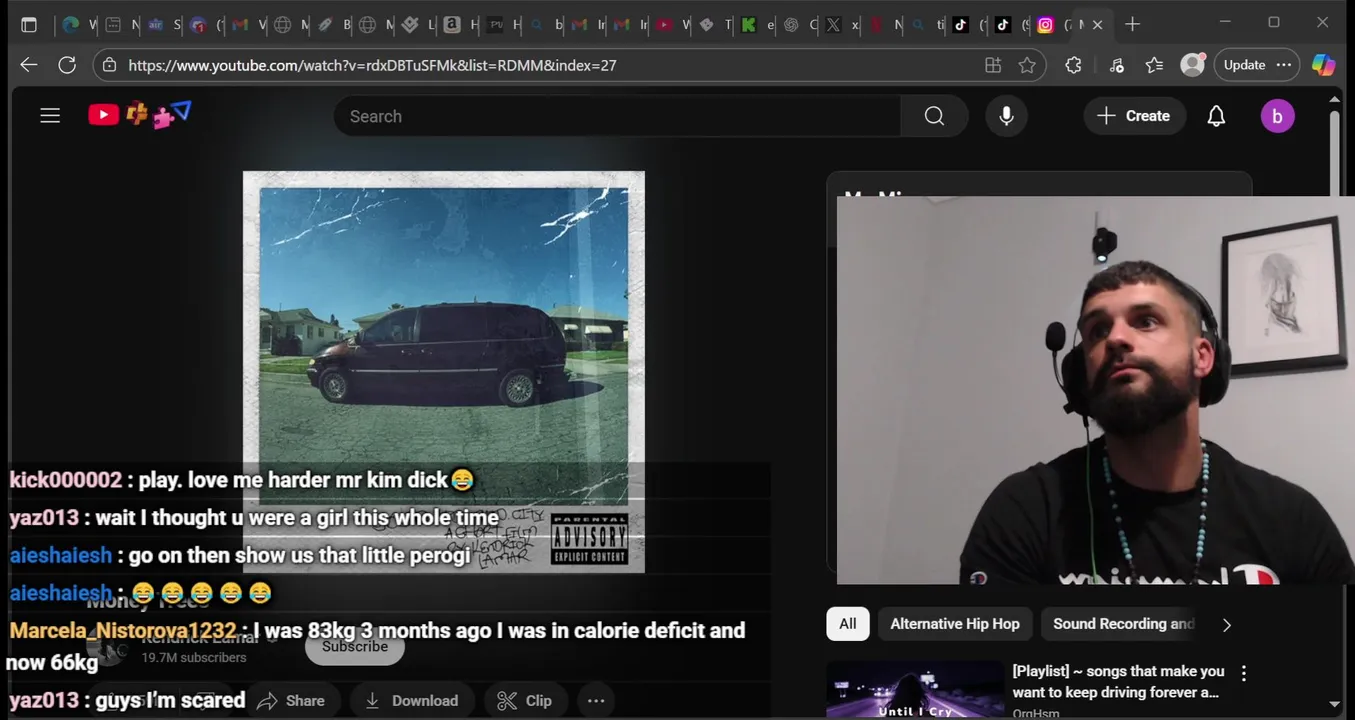Viewport: 1355px width, 720px height.
Task: Click the Update button in toolbar
Action: [x=1245, y=65]
